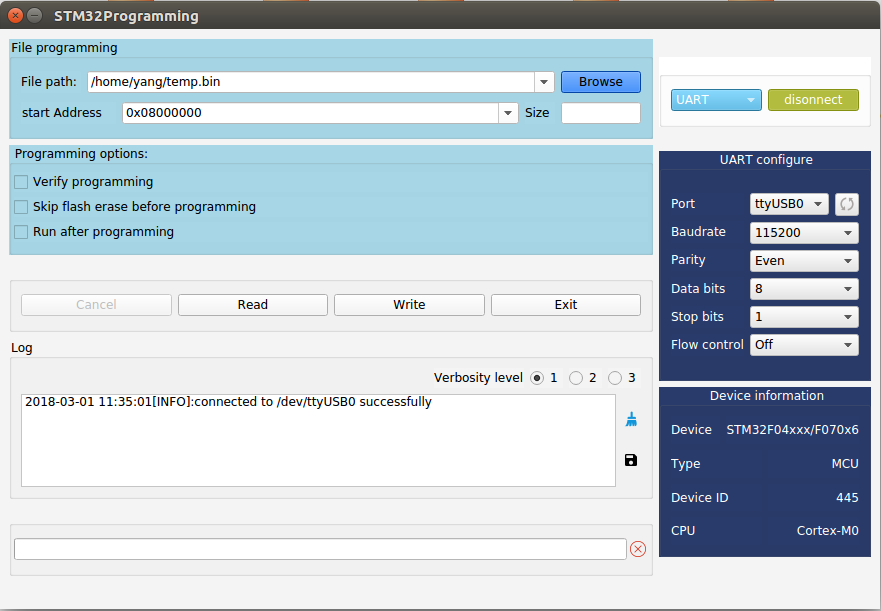Click the bottom empty text field

coord(320,549)
